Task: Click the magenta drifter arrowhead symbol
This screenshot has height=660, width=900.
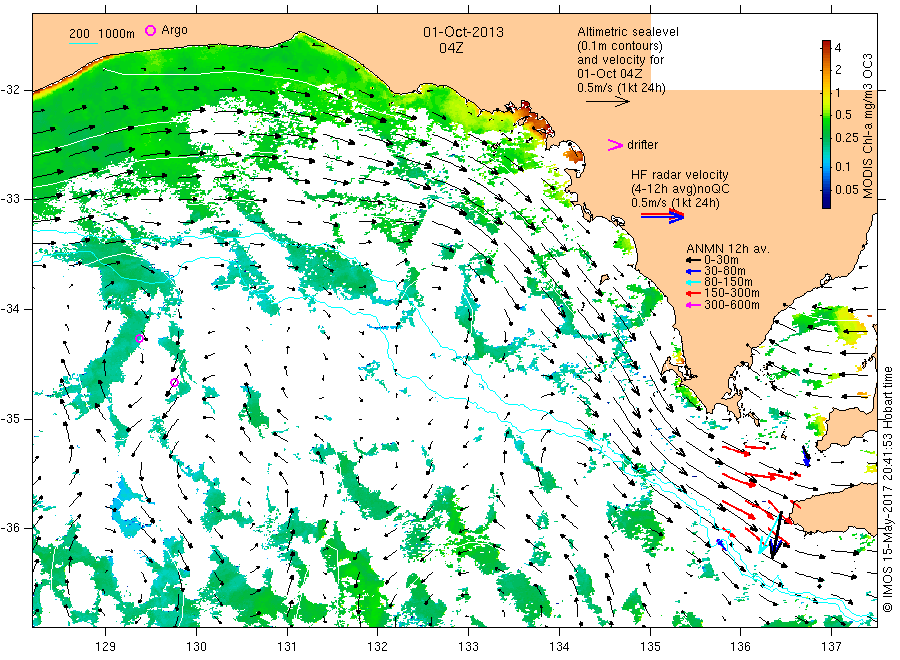Action: (615, 145)
